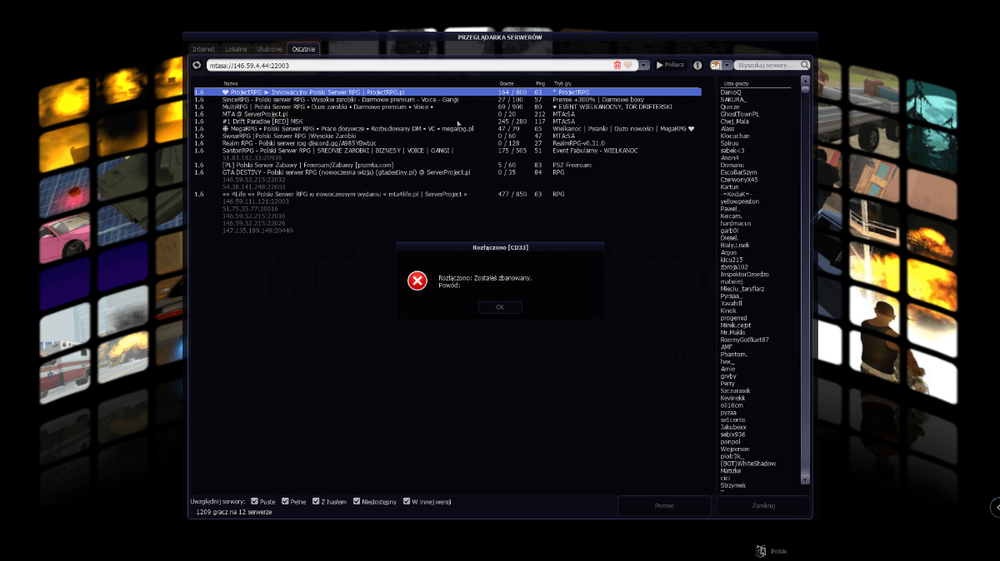Viewport: 1000px width, 561px height.
Task: Sort servers by the Gracze column header
Action: (507, 84)
